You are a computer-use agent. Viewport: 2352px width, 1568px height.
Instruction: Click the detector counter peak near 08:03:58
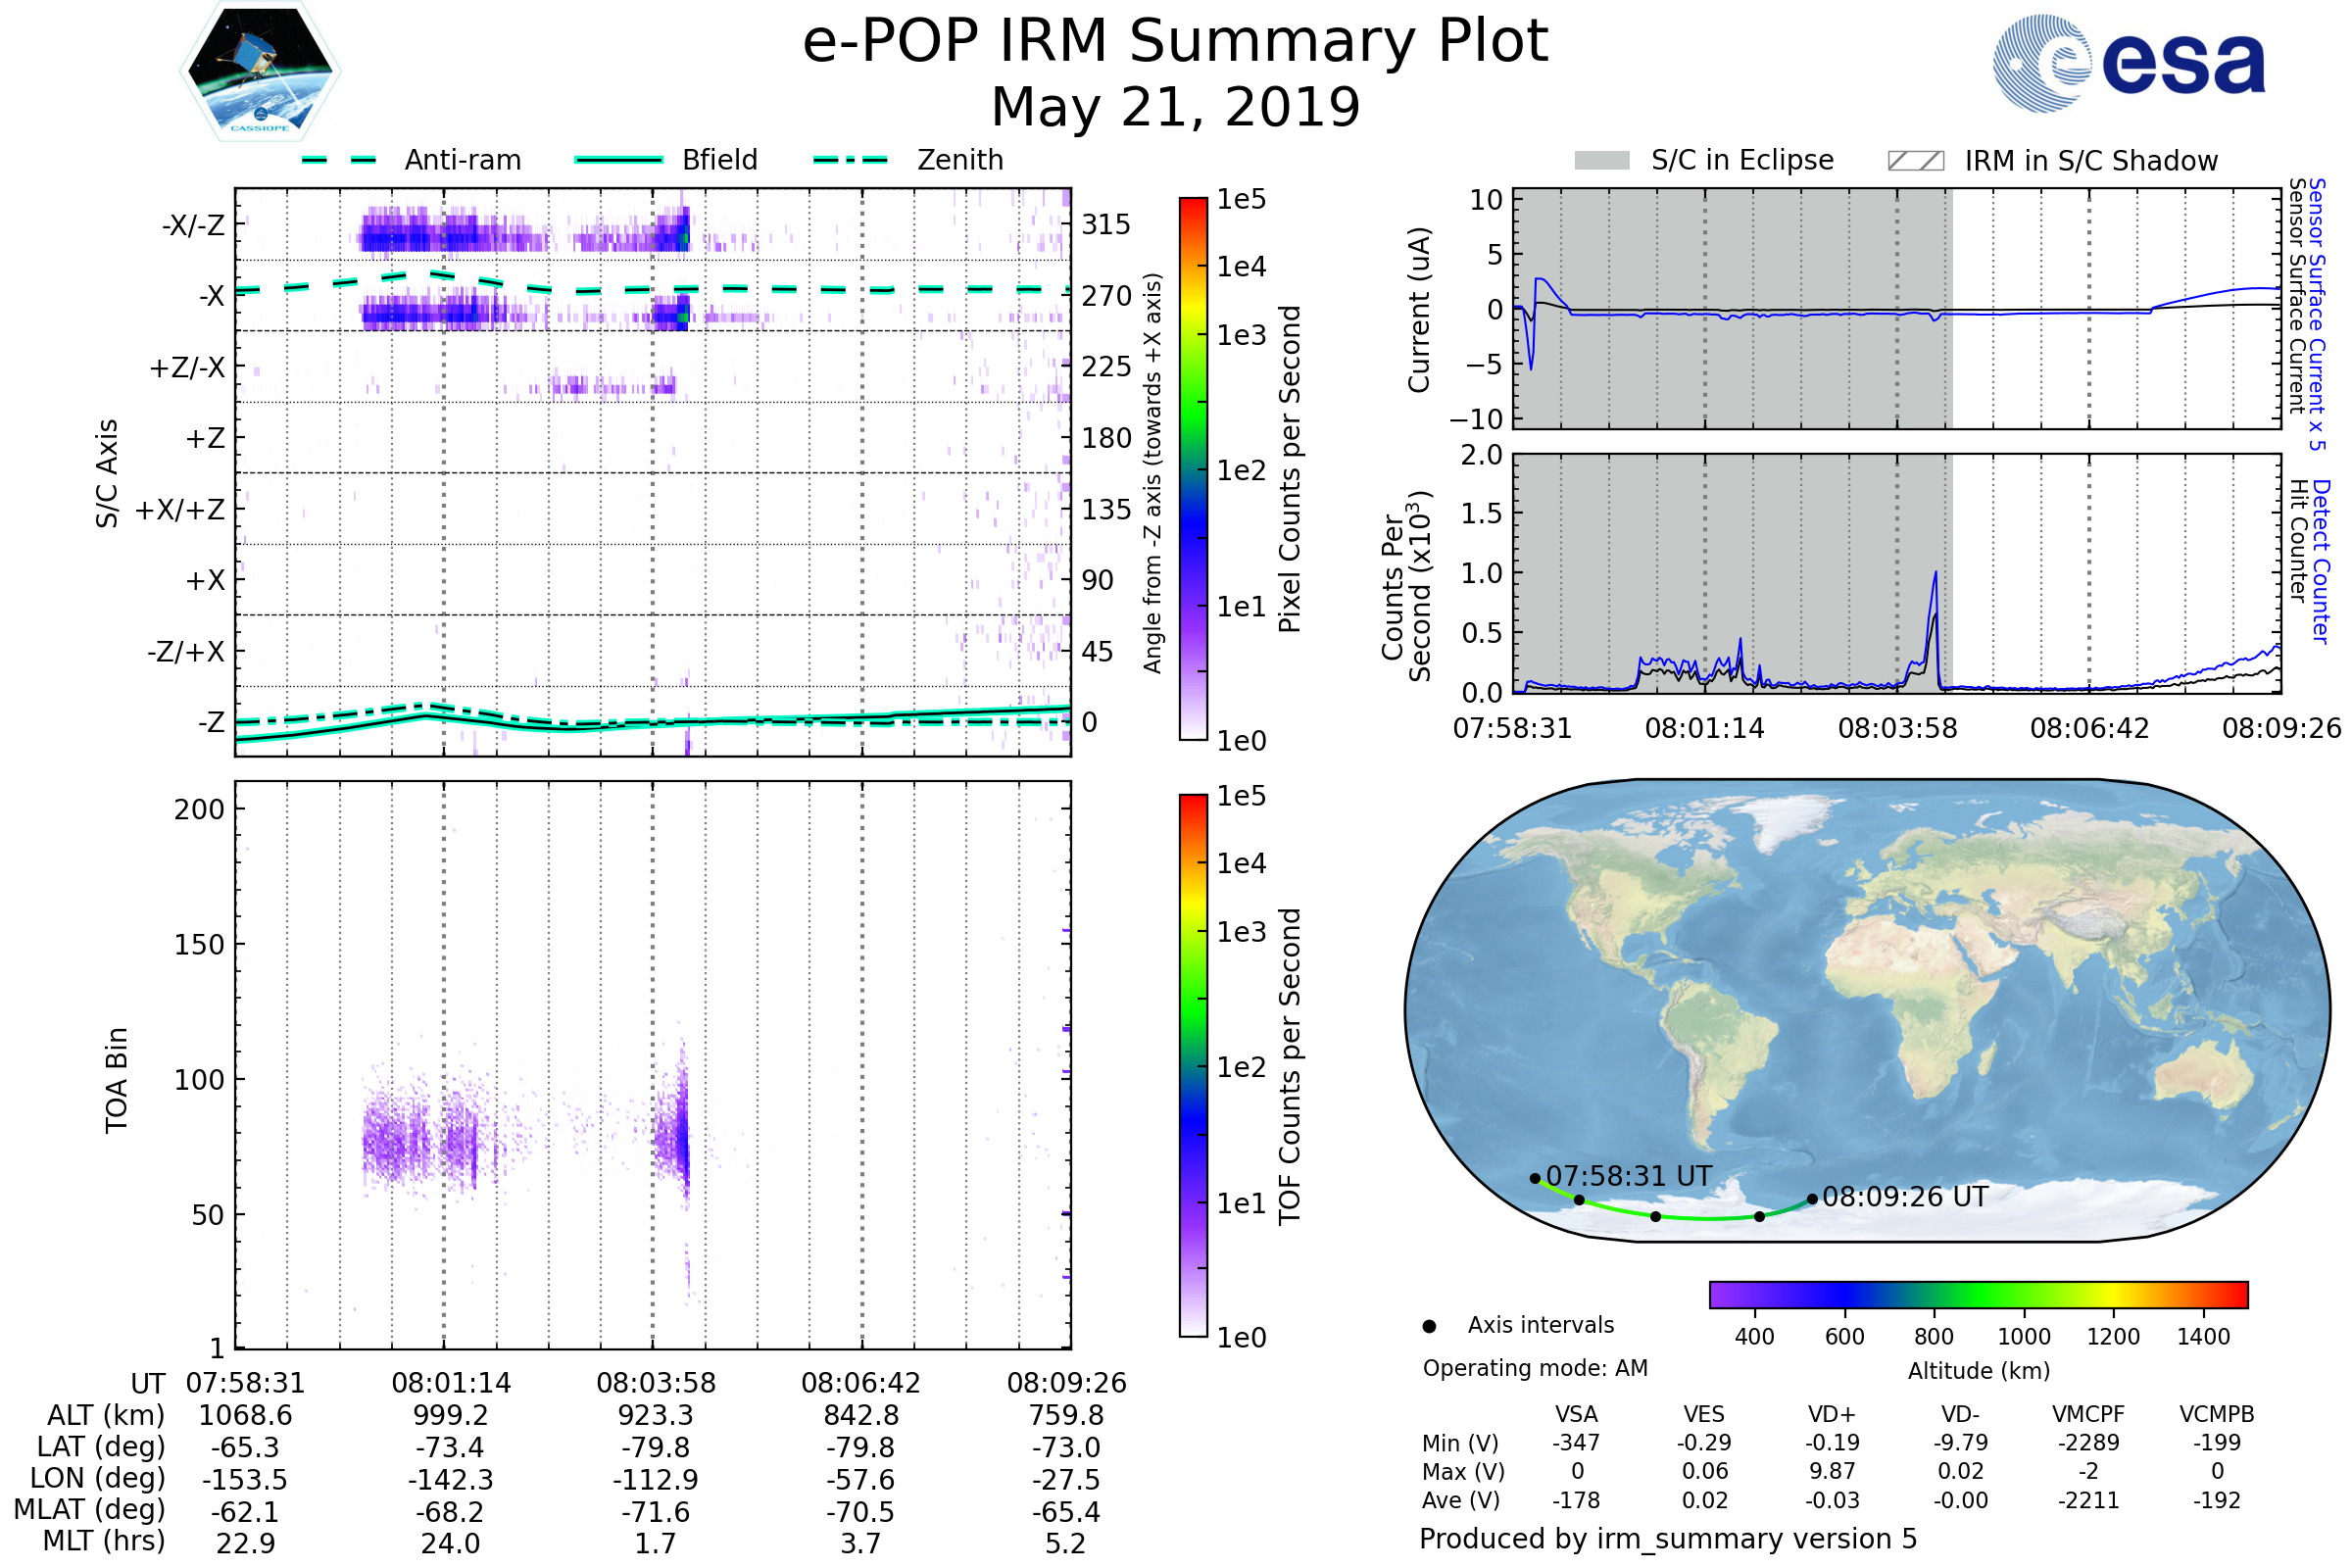(1935, 575)
